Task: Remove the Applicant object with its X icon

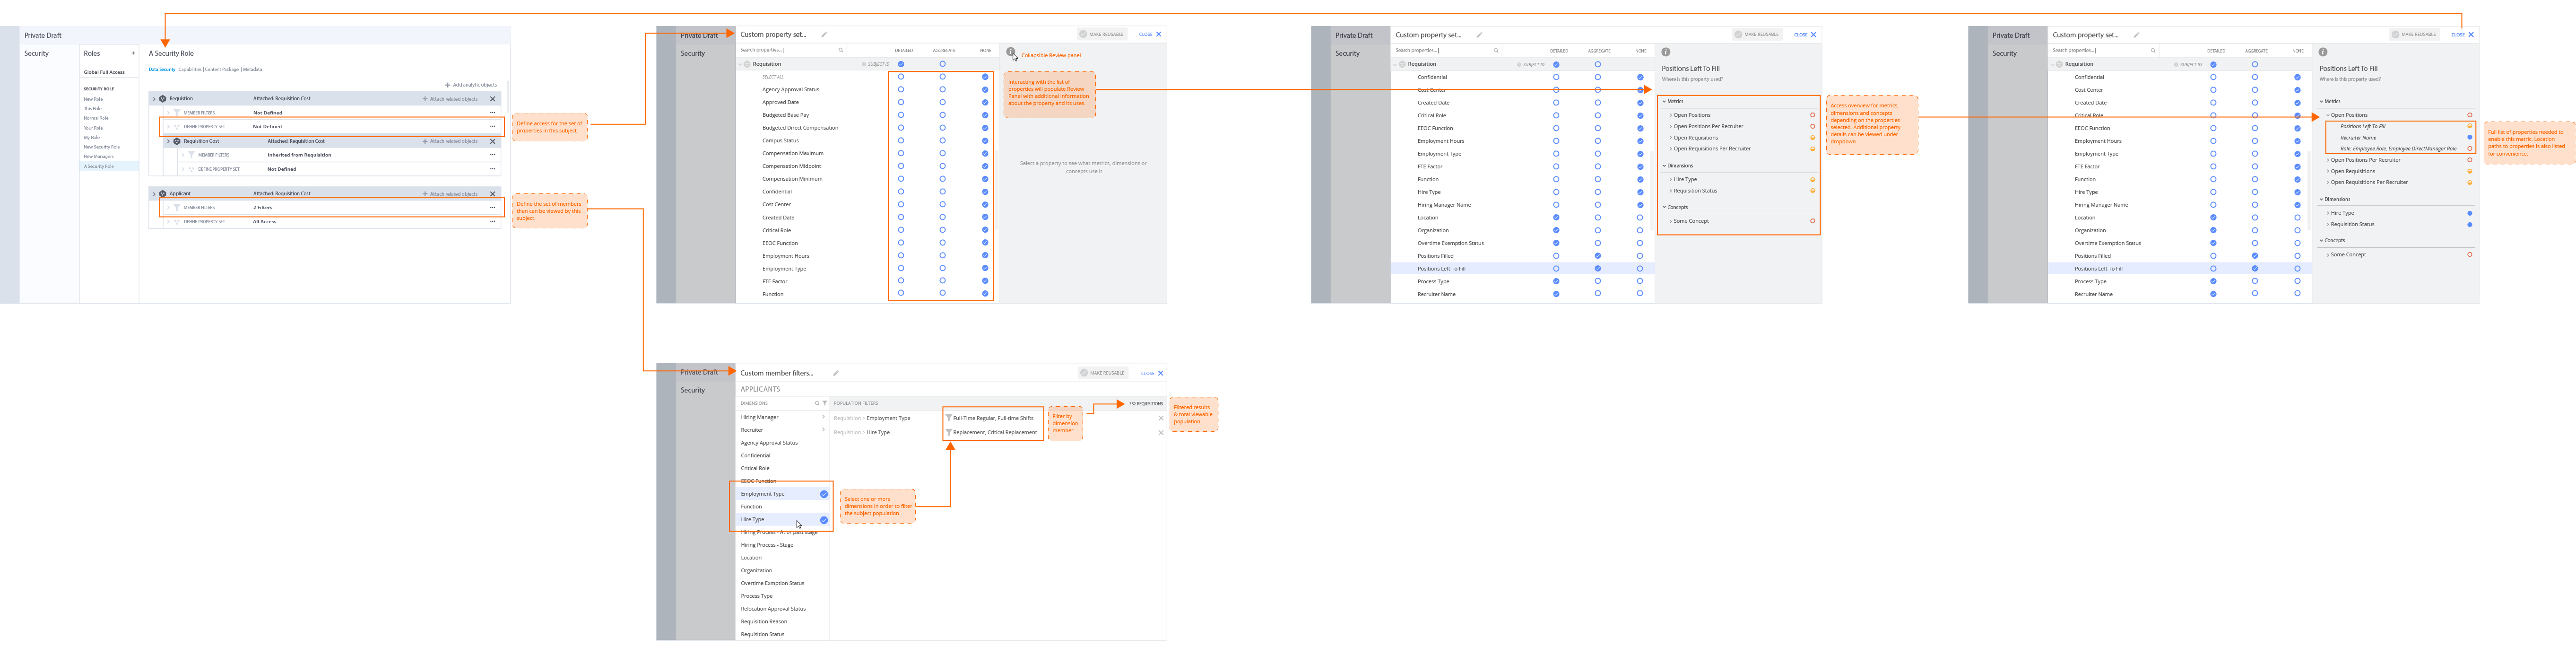Action: pyautogui.click(x=492, y=193)
